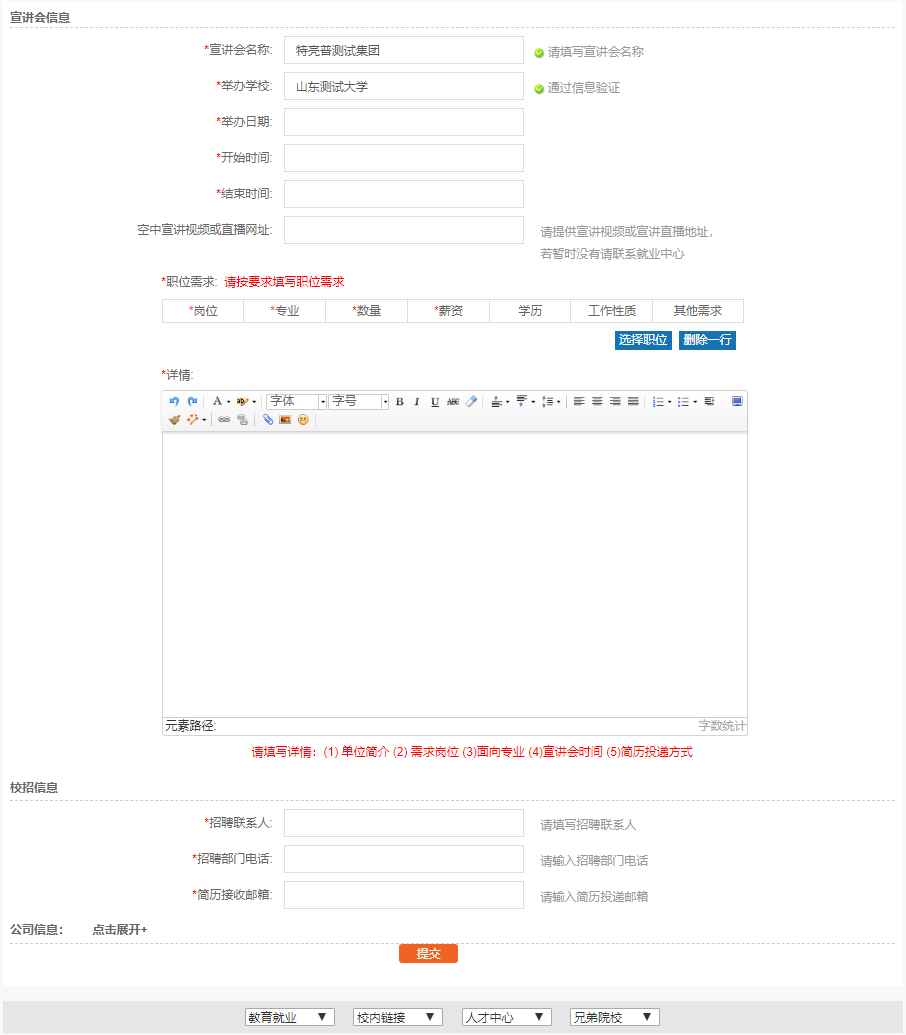Viewport: 906px width, 1035px height.
Task: Toggle bold formatting in the editor
Action: click(399, 401)
